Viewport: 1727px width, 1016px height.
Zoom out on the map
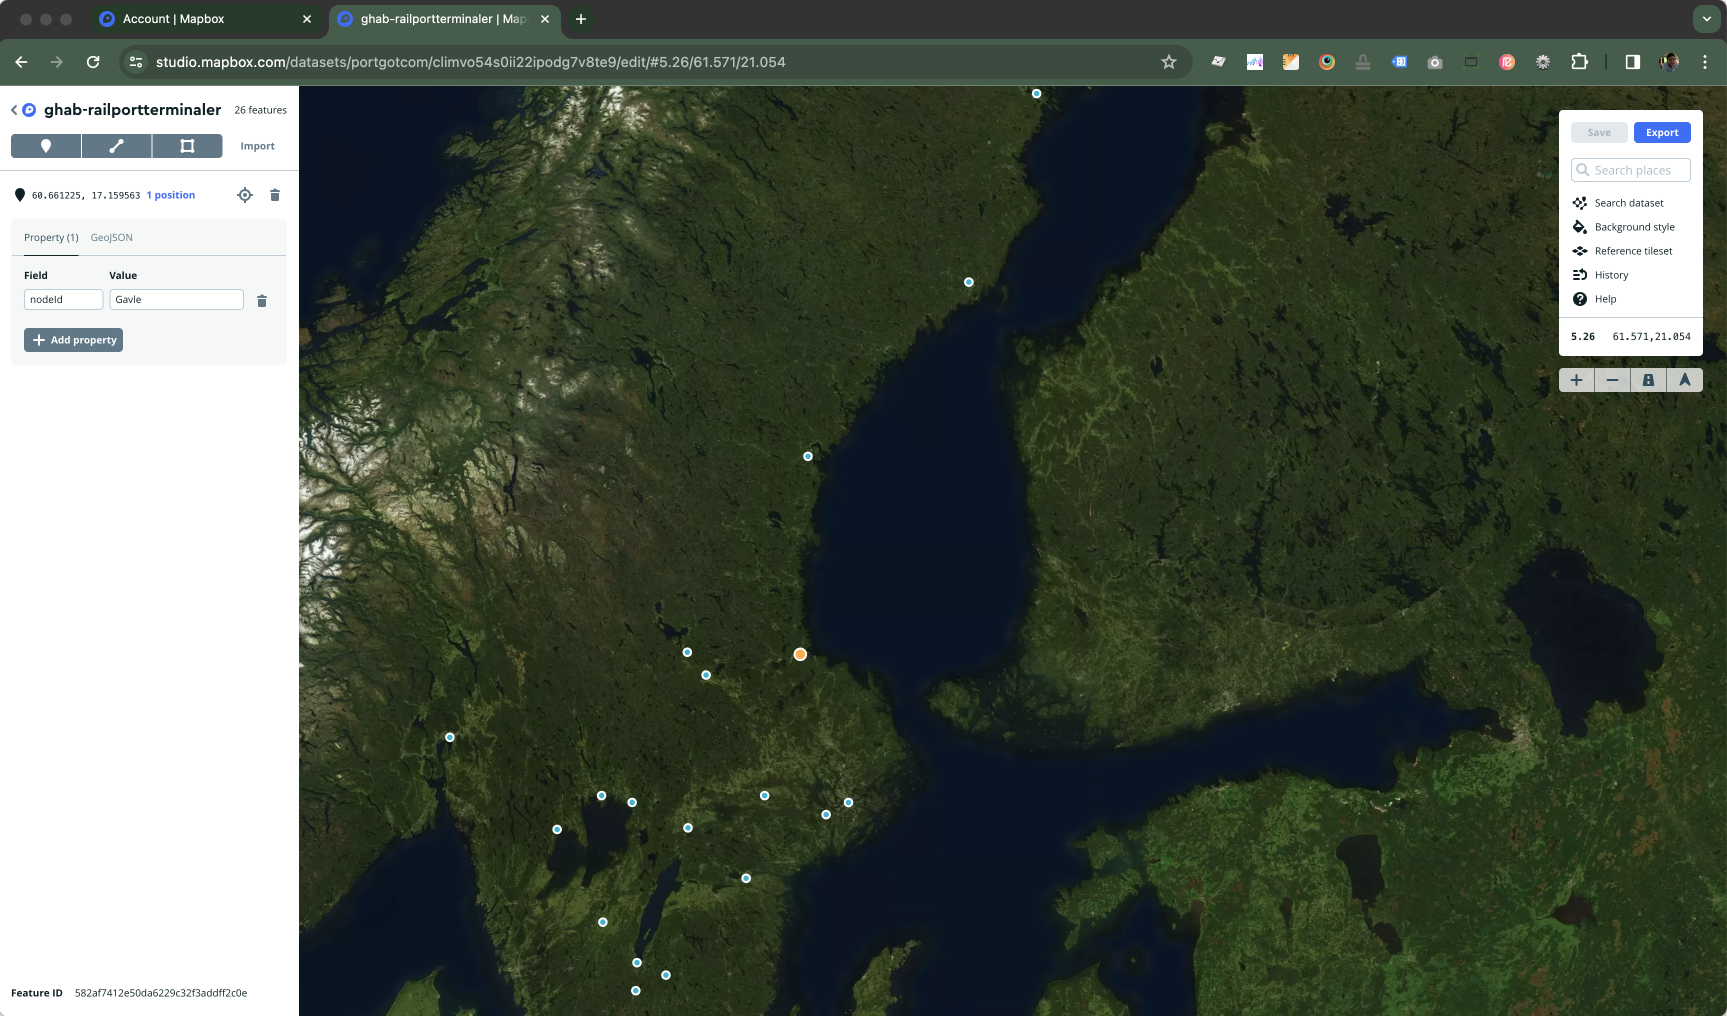(x=1612, y=380)
